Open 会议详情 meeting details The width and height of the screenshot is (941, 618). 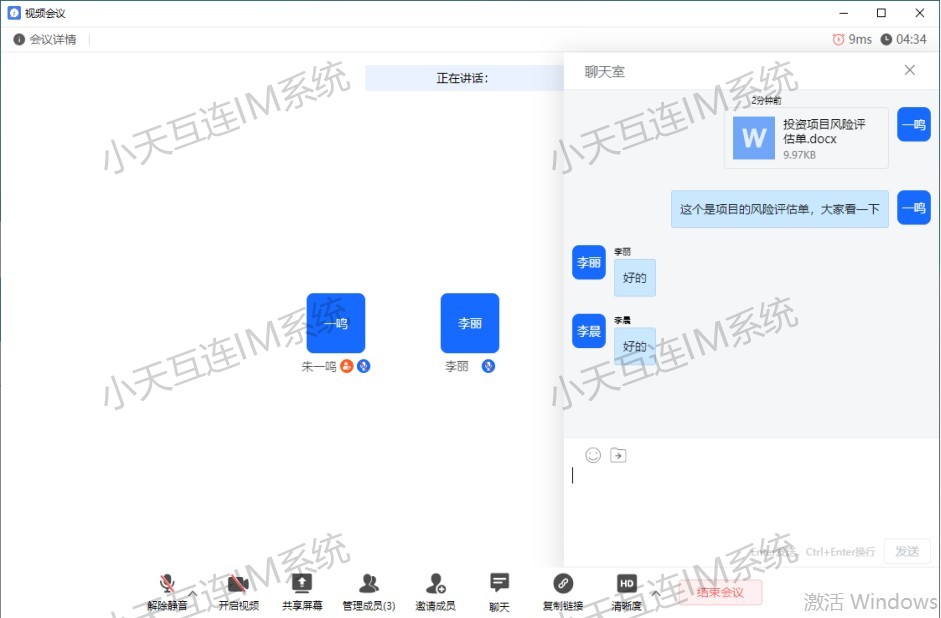[45, 39]
